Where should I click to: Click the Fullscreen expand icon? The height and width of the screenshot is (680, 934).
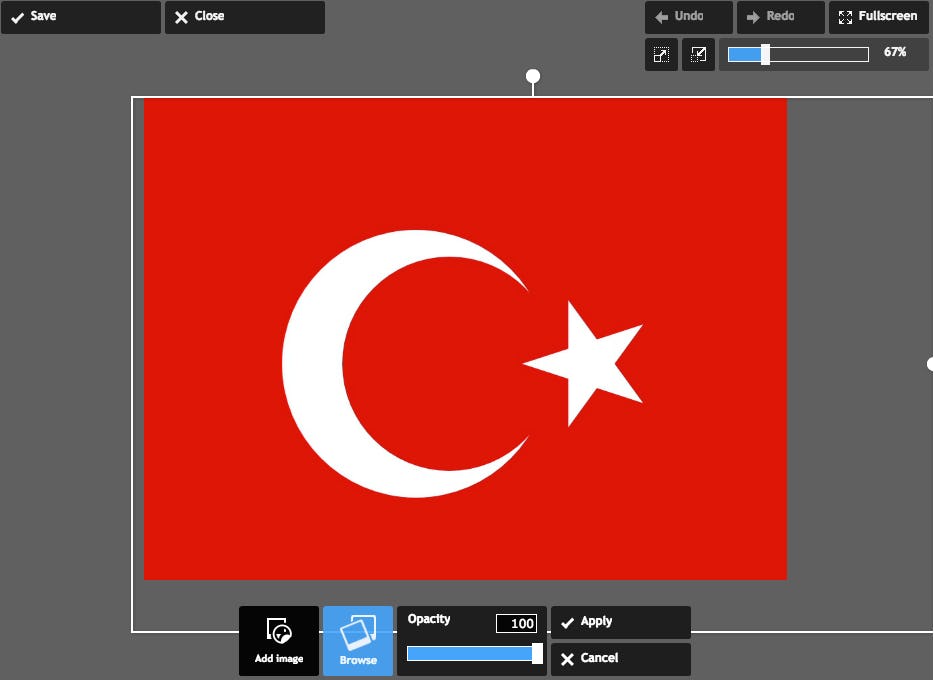pyautogui.click(x=844, y=16)
